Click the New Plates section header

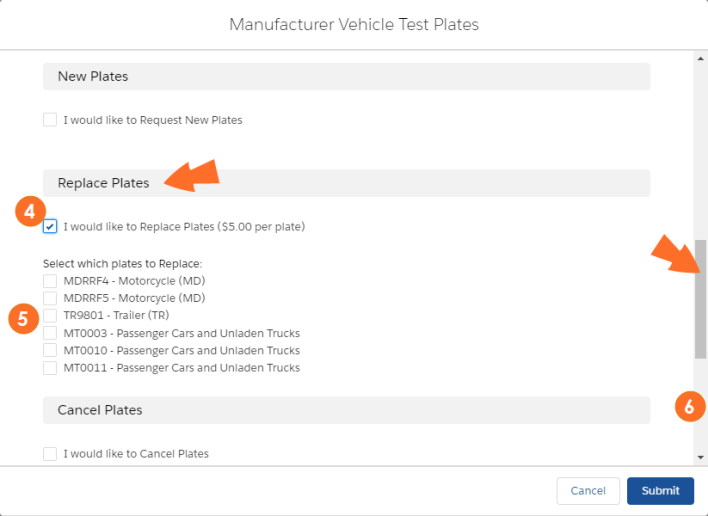(346, 76)
